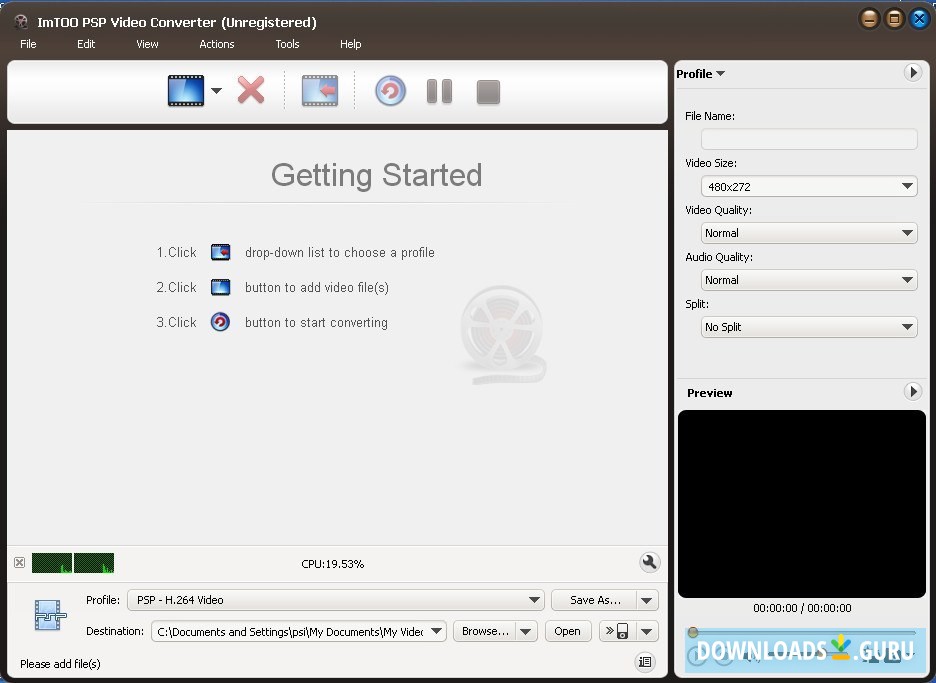This screenshot has height=683, width=936.
Task: Open the Browse dropdown arrow
Action: tap(526, 631)
